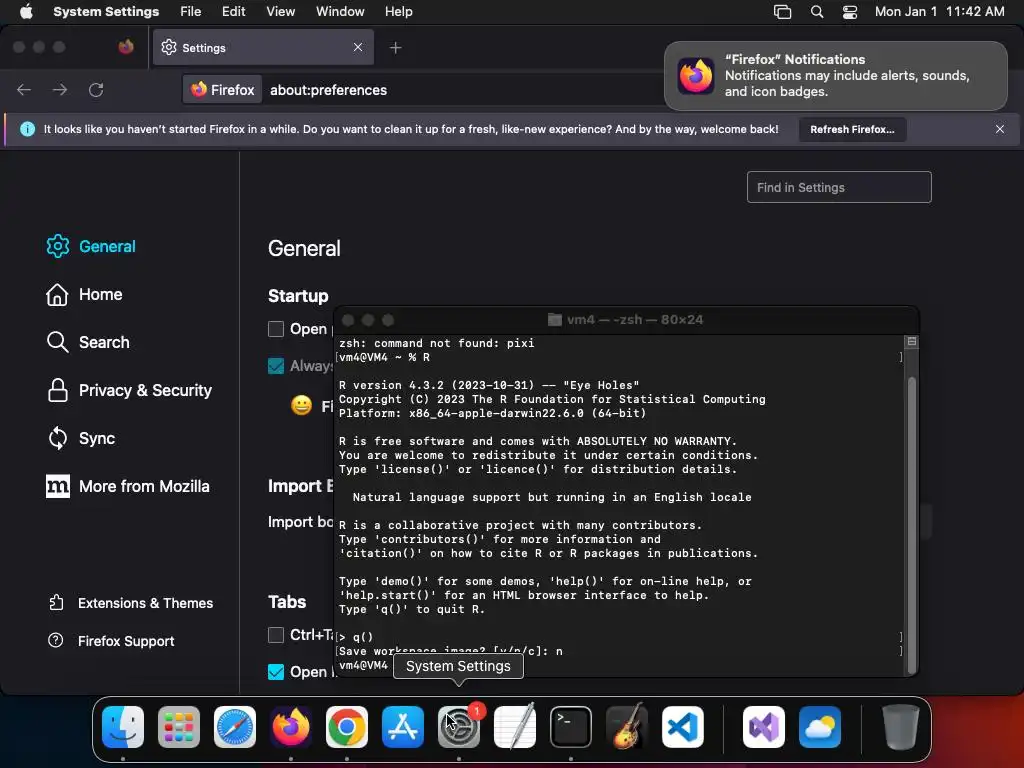
Task: Go back in Firefox
Action: 24,89
